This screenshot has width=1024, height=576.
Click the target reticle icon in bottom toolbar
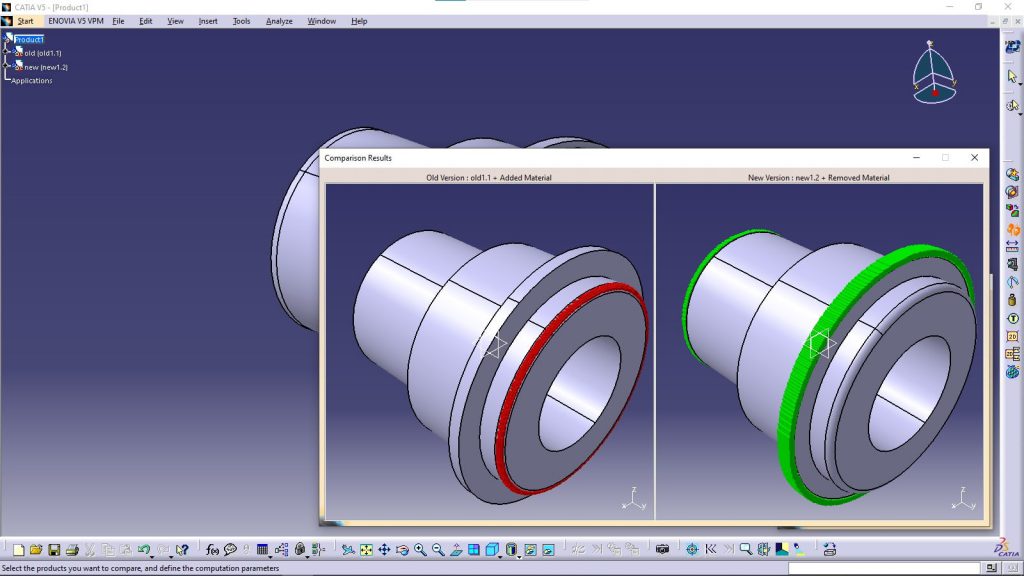click(x=692, y=550)
